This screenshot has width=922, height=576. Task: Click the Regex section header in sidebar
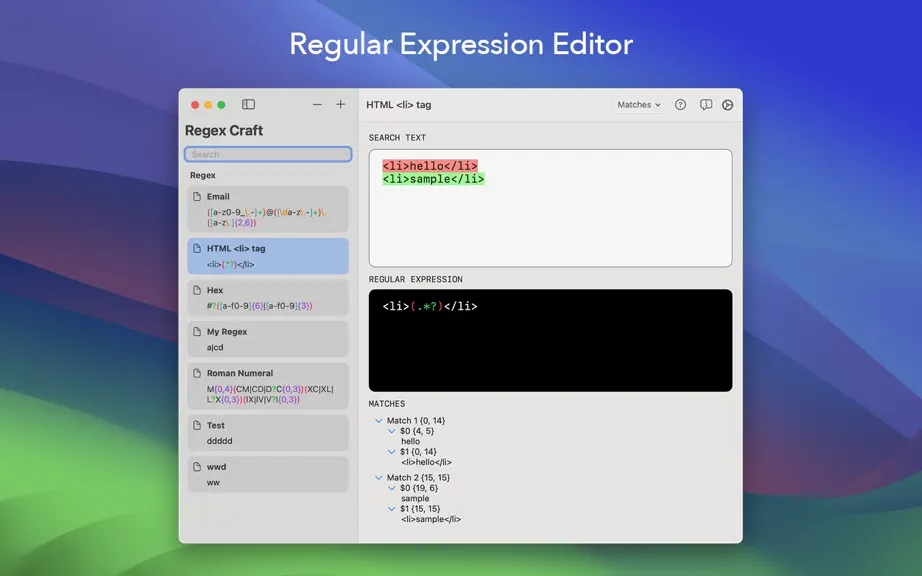(x=203, y=175)
